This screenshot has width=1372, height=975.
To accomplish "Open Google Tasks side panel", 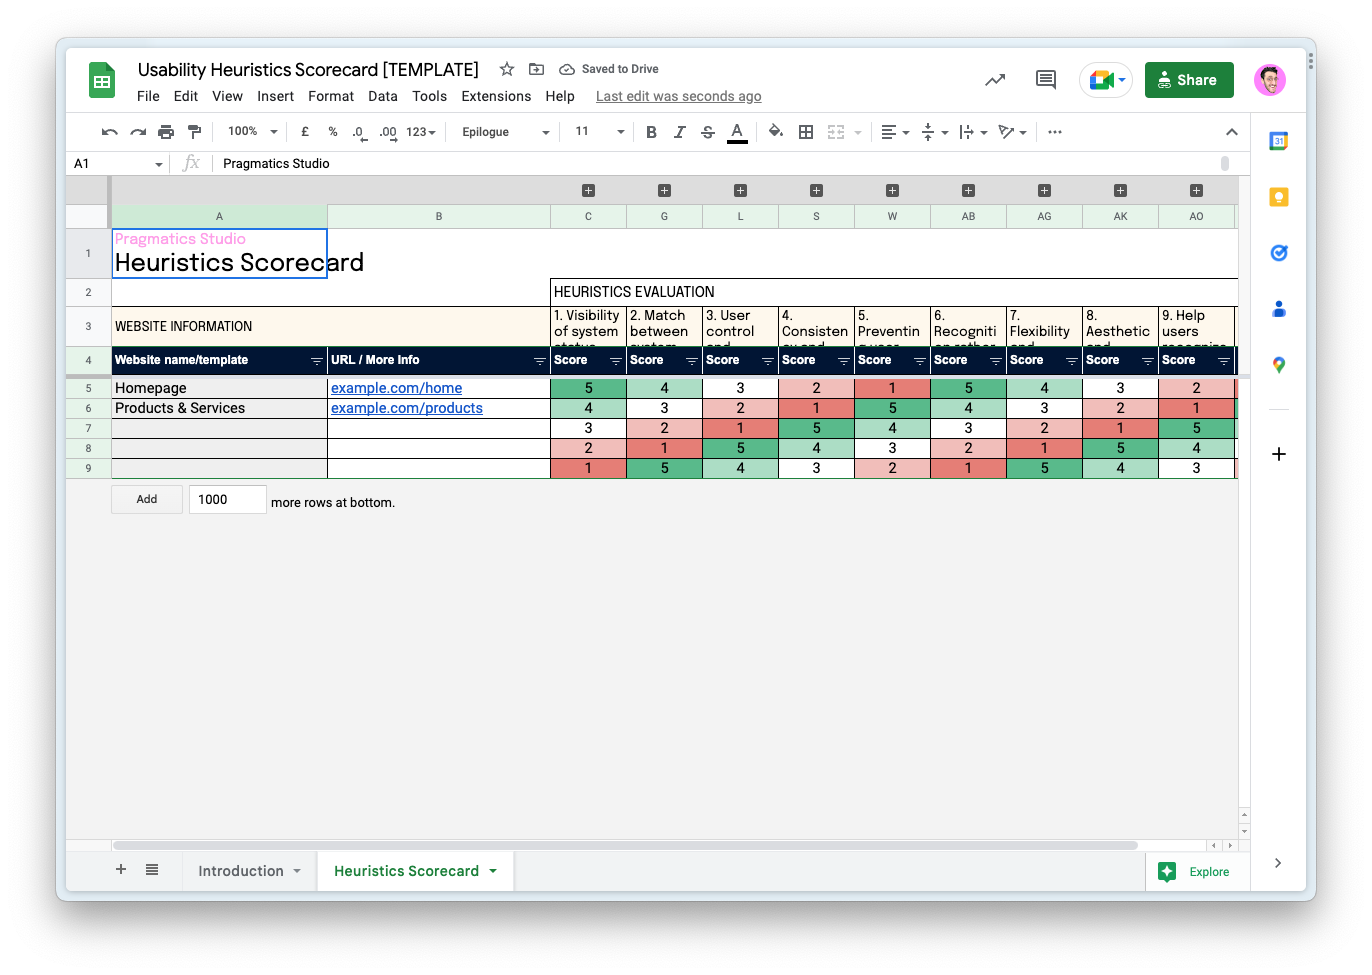I will point(1278,253).
